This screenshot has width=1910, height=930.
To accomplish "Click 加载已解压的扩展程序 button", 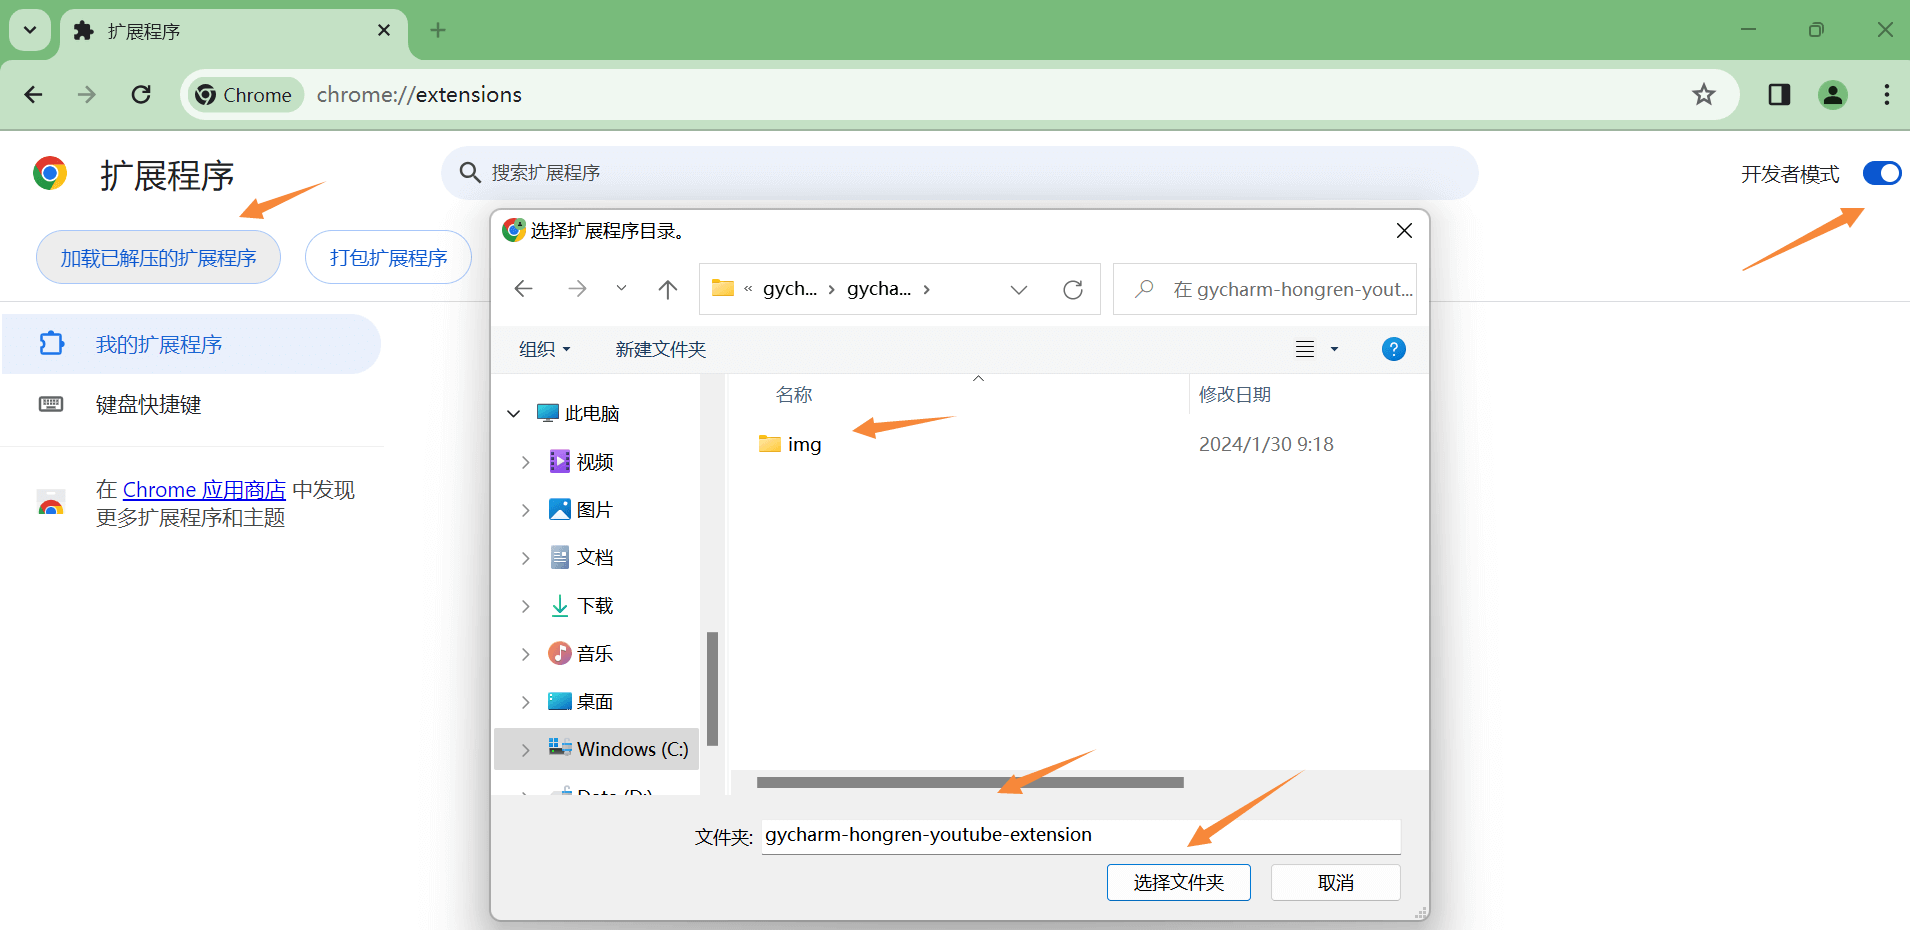I will click(x=158, y=258).
